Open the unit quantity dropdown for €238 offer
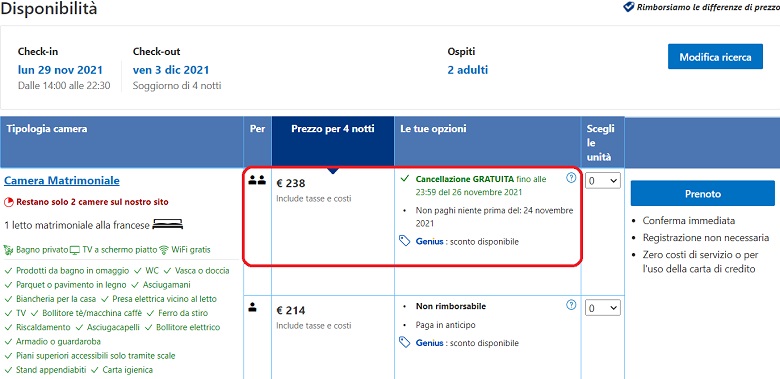The width and height of the screenshot is (780, 379). [603, 181]
